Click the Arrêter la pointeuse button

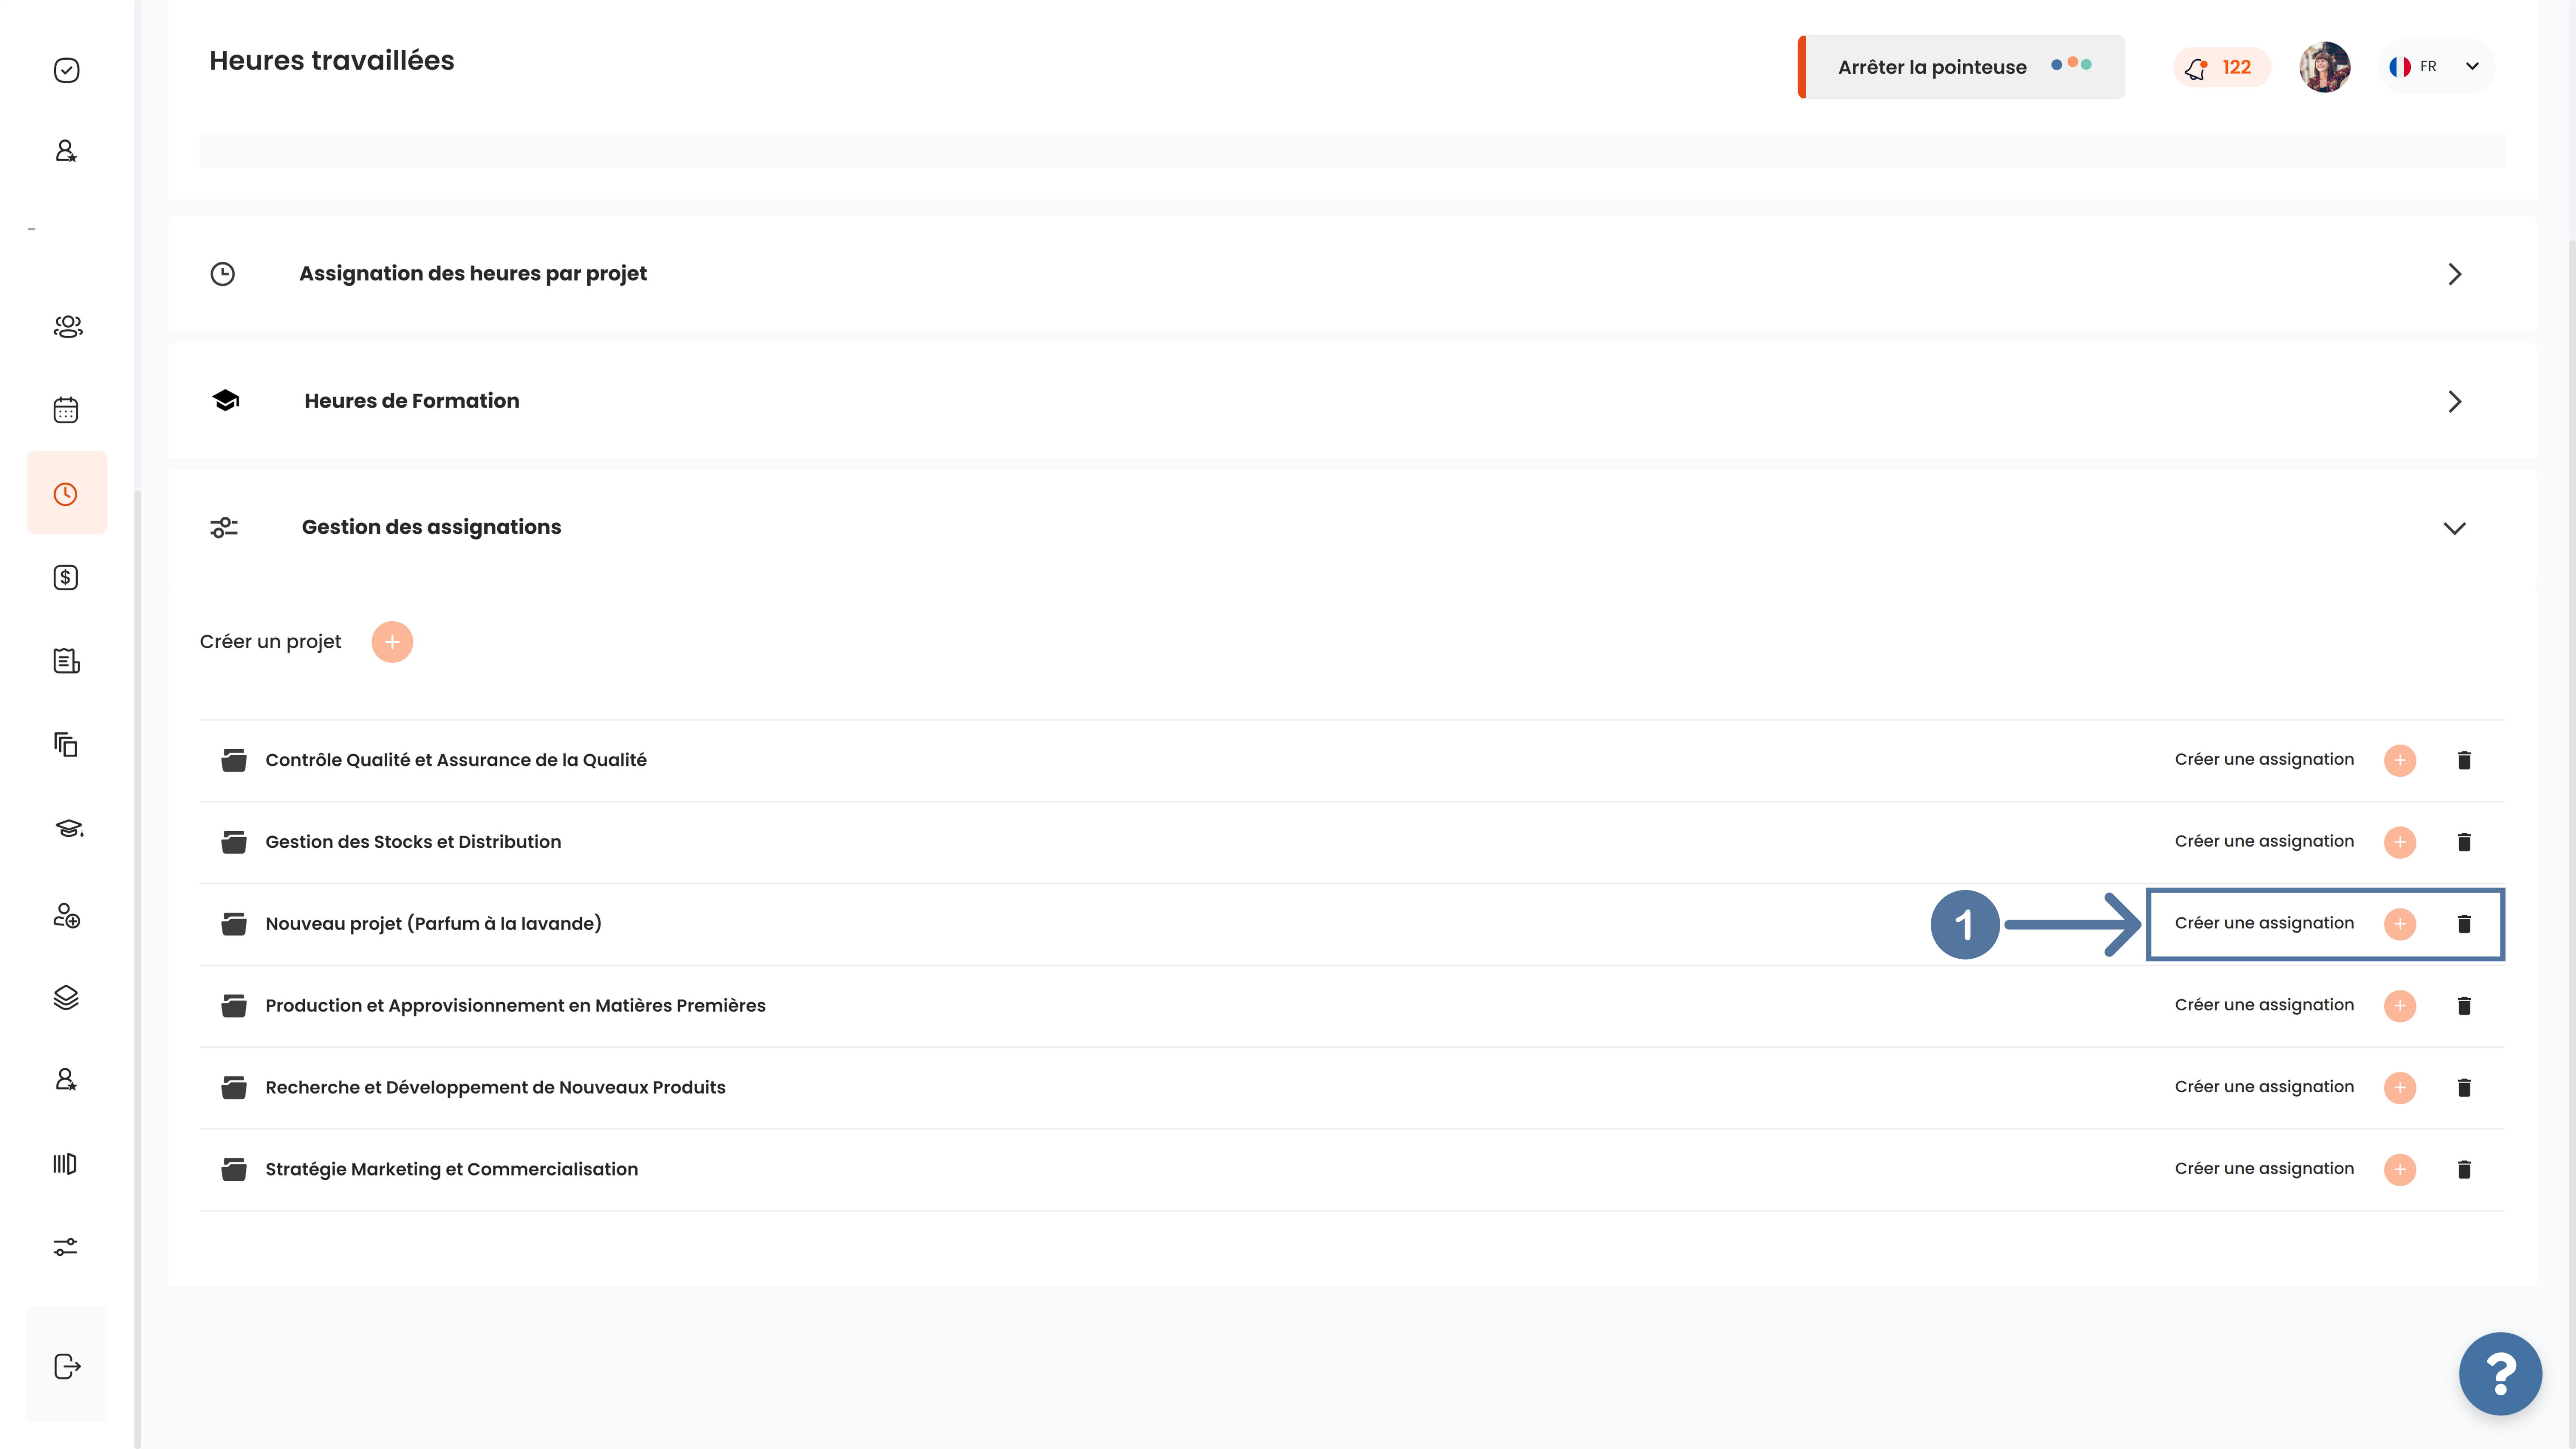coord(1961,67)
